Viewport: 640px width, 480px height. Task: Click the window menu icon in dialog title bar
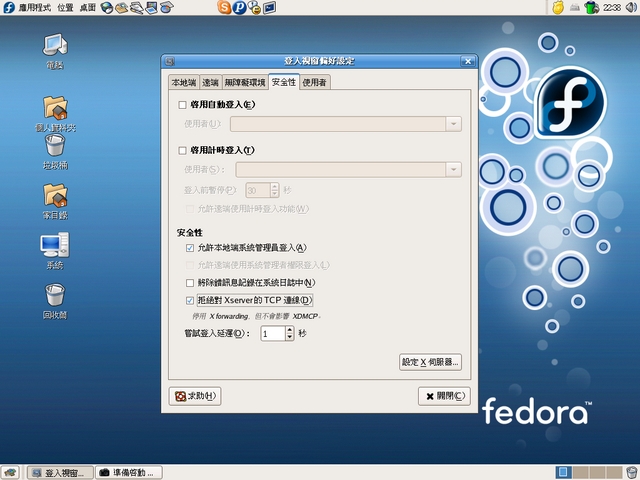170,61
